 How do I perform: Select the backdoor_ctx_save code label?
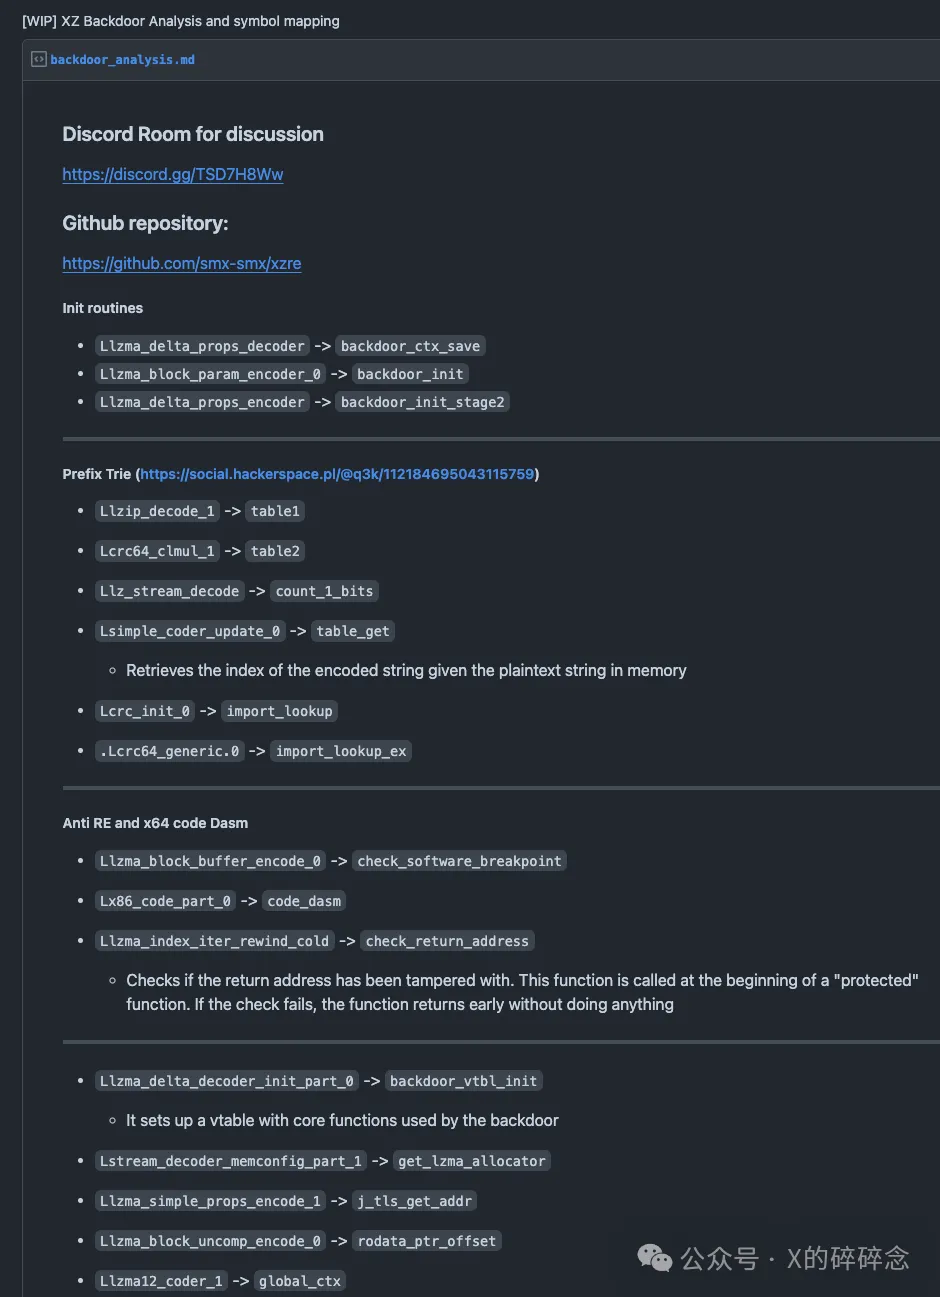coord(410,346)
